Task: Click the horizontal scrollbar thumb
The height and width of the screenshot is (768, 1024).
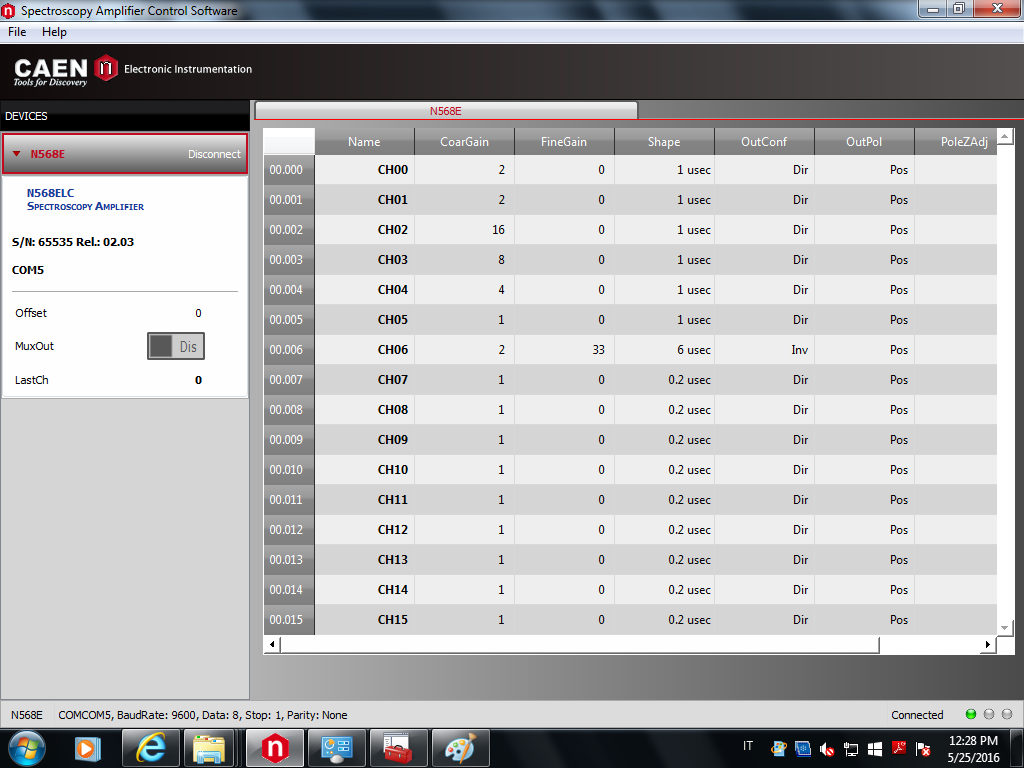Action: tap(580, 645)
